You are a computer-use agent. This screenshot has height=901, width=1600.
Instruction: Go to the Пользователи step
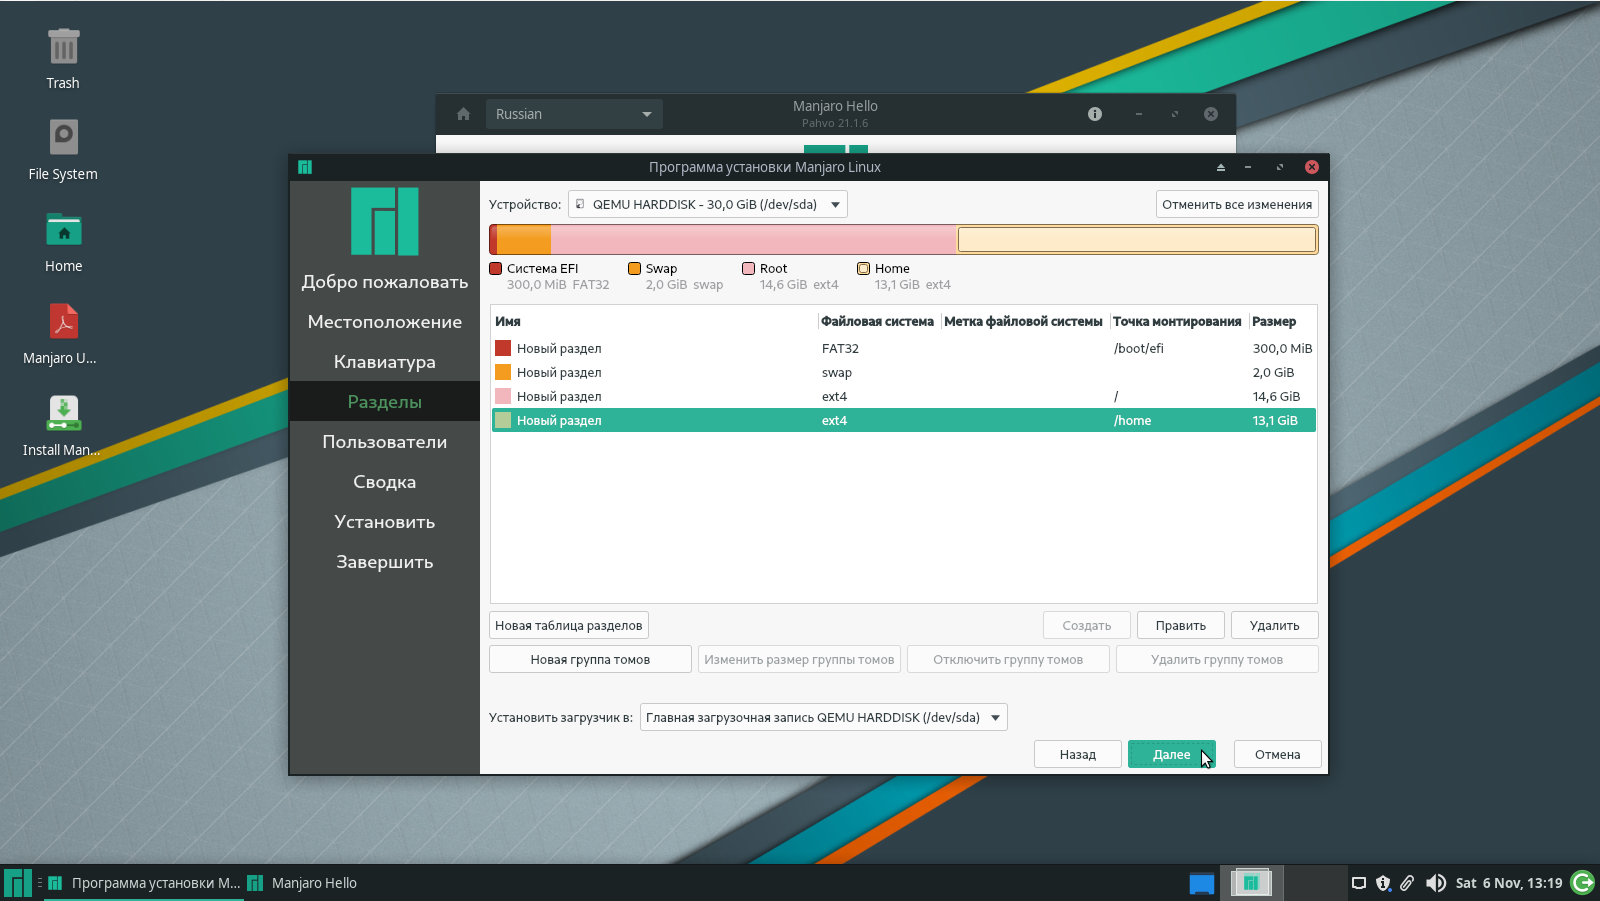384,442
